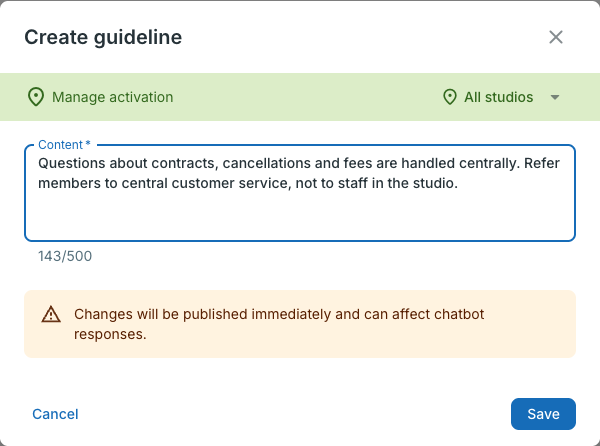
Task: Click the middle of the green activation bar
Action: click(300, 97)
